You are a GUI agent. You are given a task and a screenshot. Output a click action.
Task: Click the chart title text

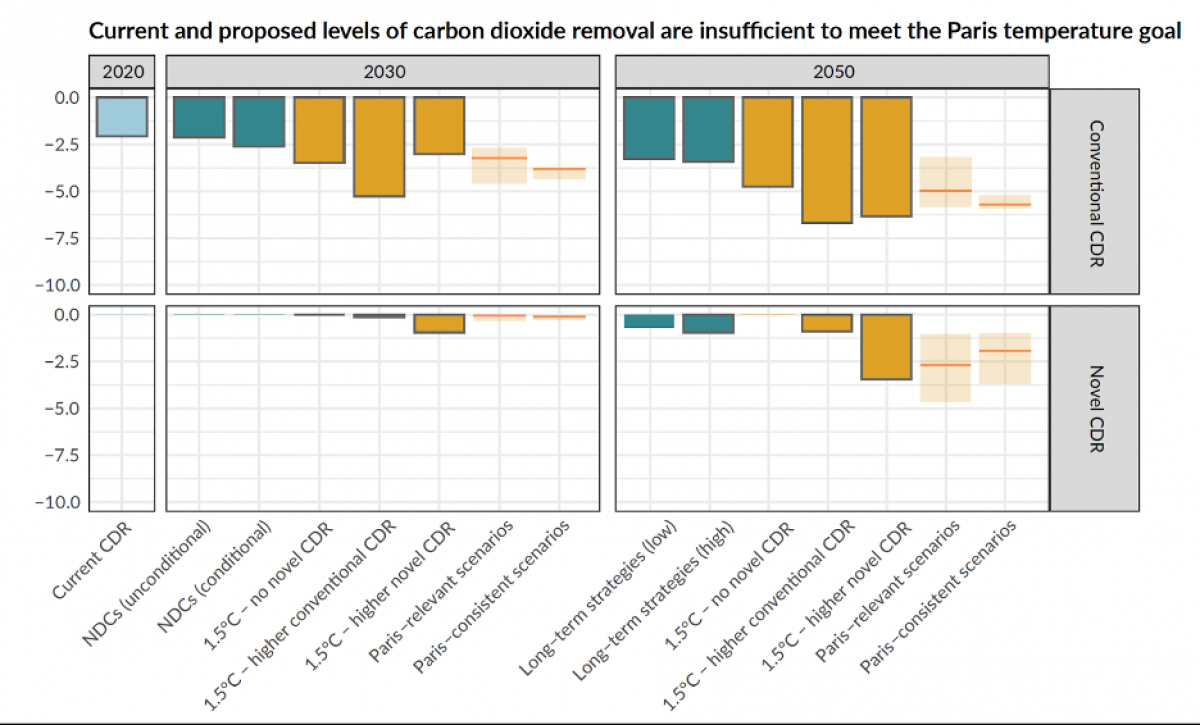(635, 30)
